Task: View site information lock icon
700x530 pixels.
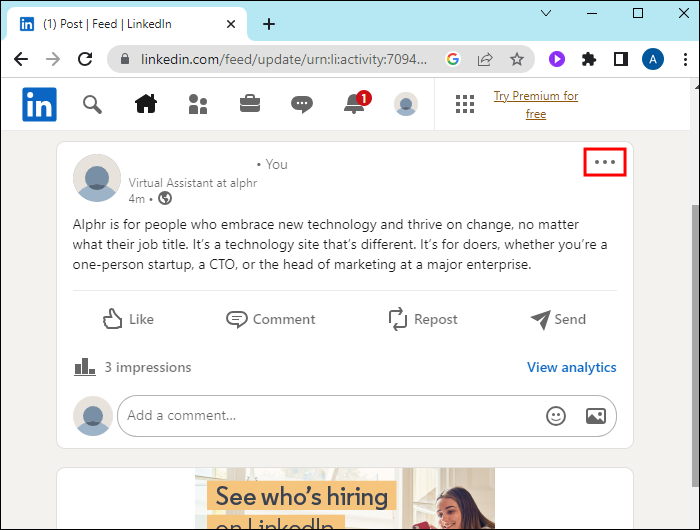Action: [x=125, y=59]
